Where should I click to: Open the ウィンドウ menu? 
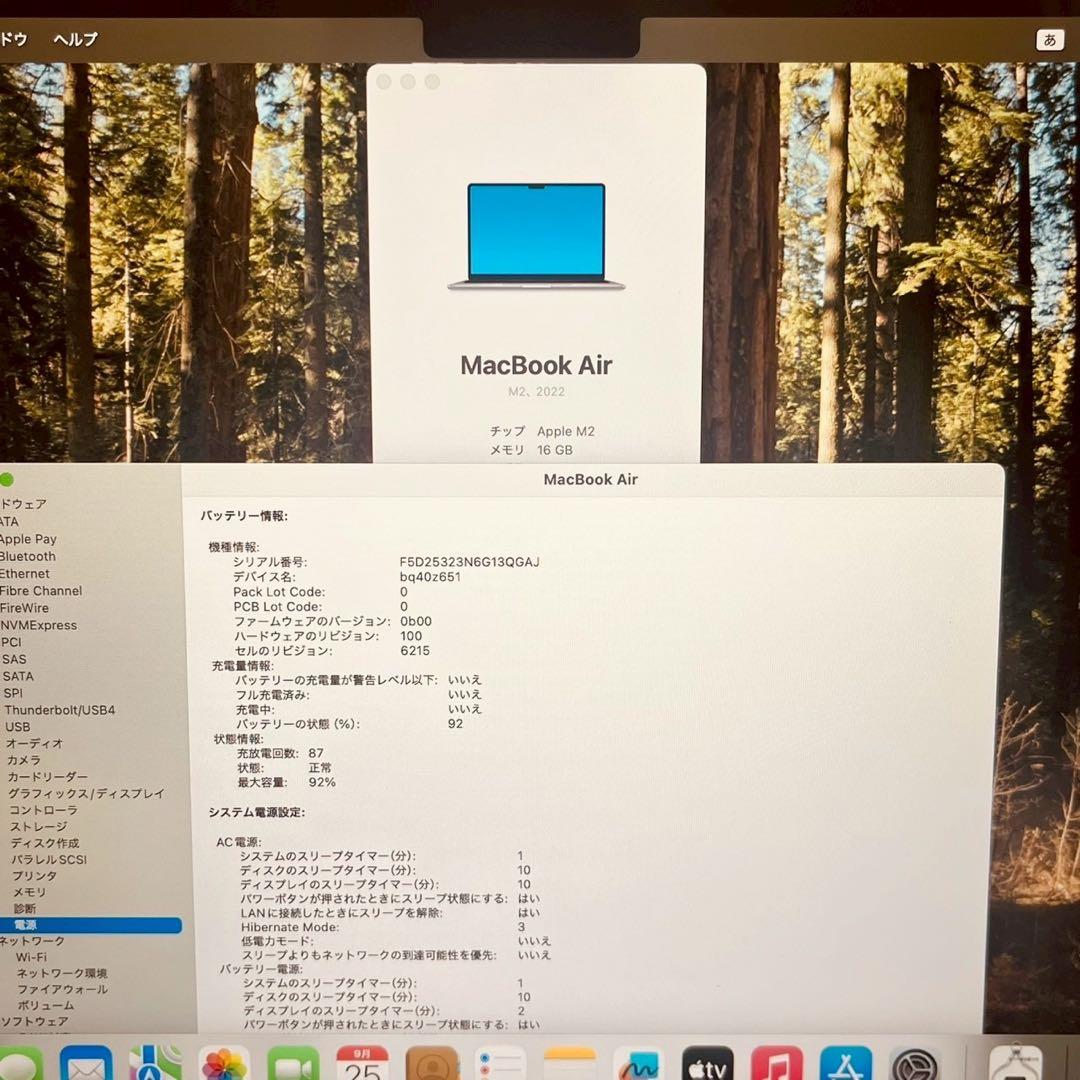pyautogui.click(x=12, y=40)
